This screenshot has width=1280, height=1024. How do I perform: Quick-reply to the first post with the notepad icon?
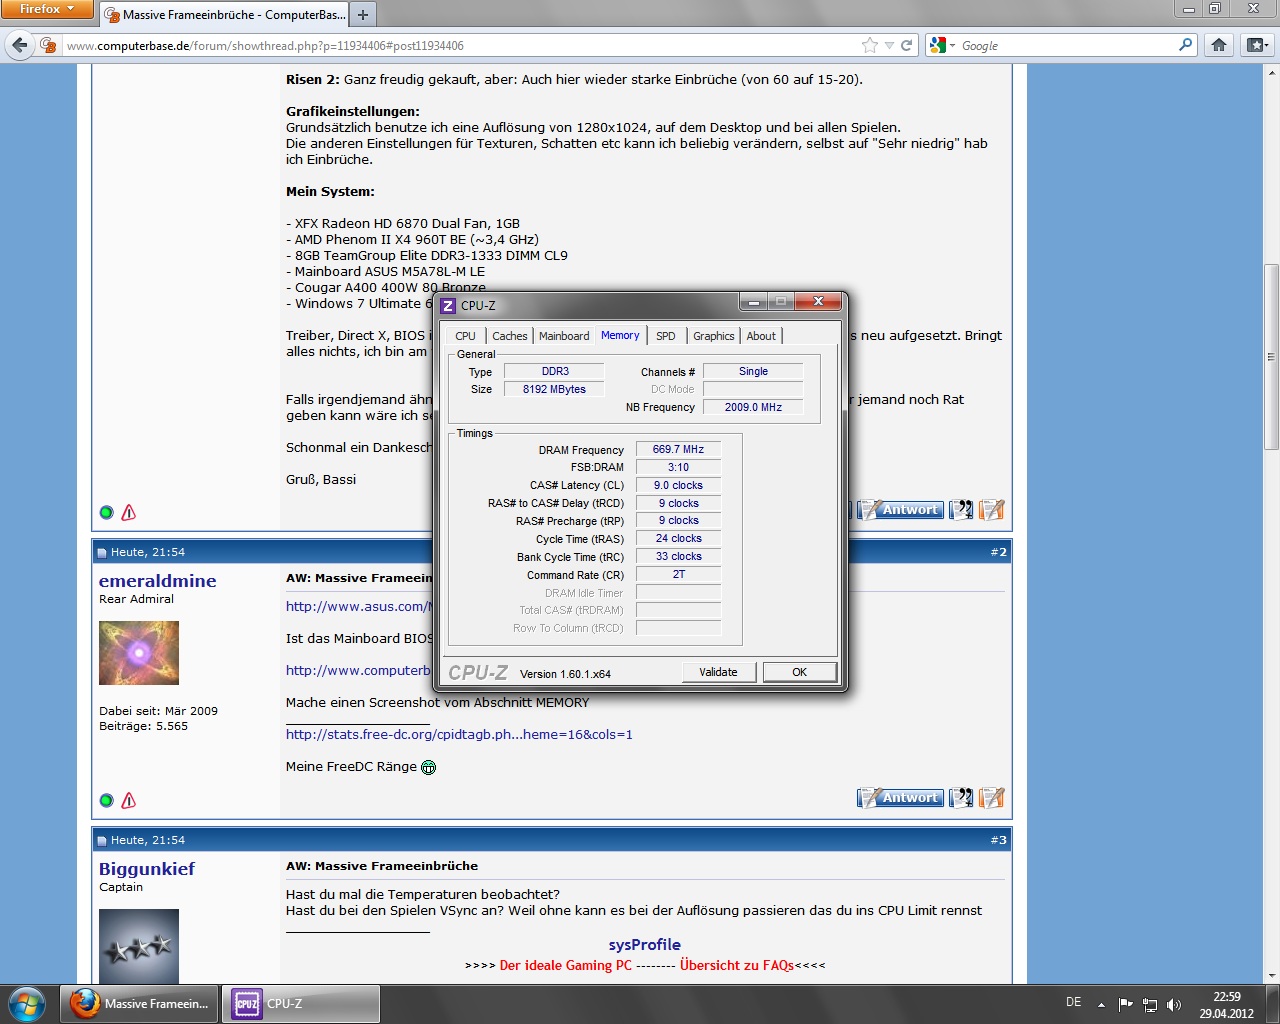coord(992,510)
